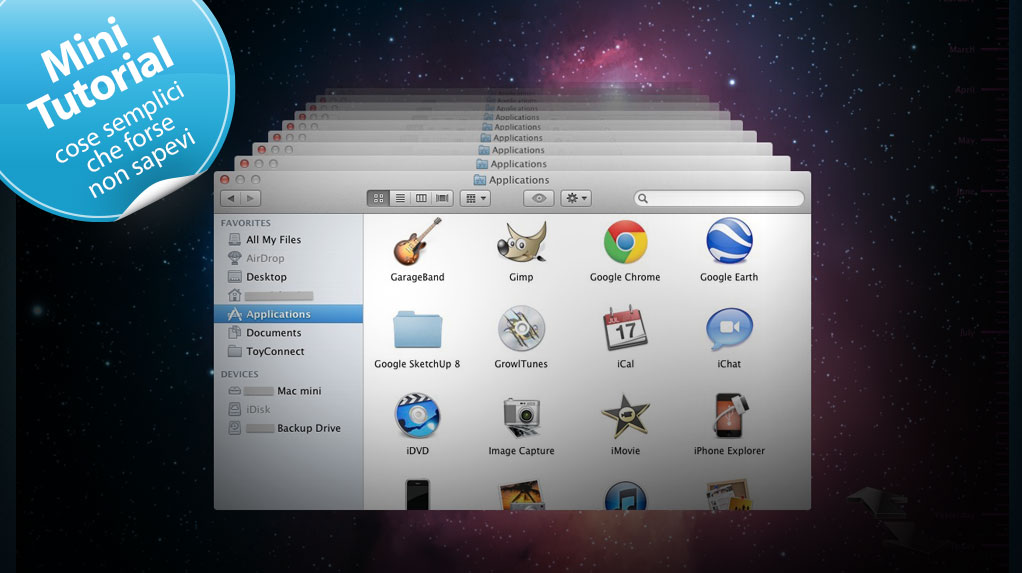Open the Action gear menu

tap(576, 198)
